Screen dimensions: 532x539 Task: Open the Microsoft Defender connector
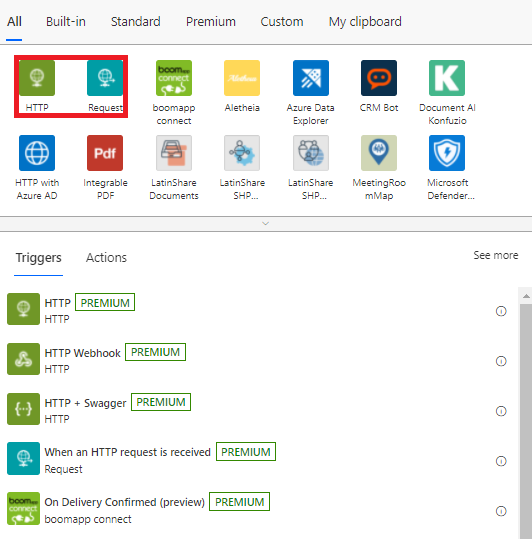(447, 153)
